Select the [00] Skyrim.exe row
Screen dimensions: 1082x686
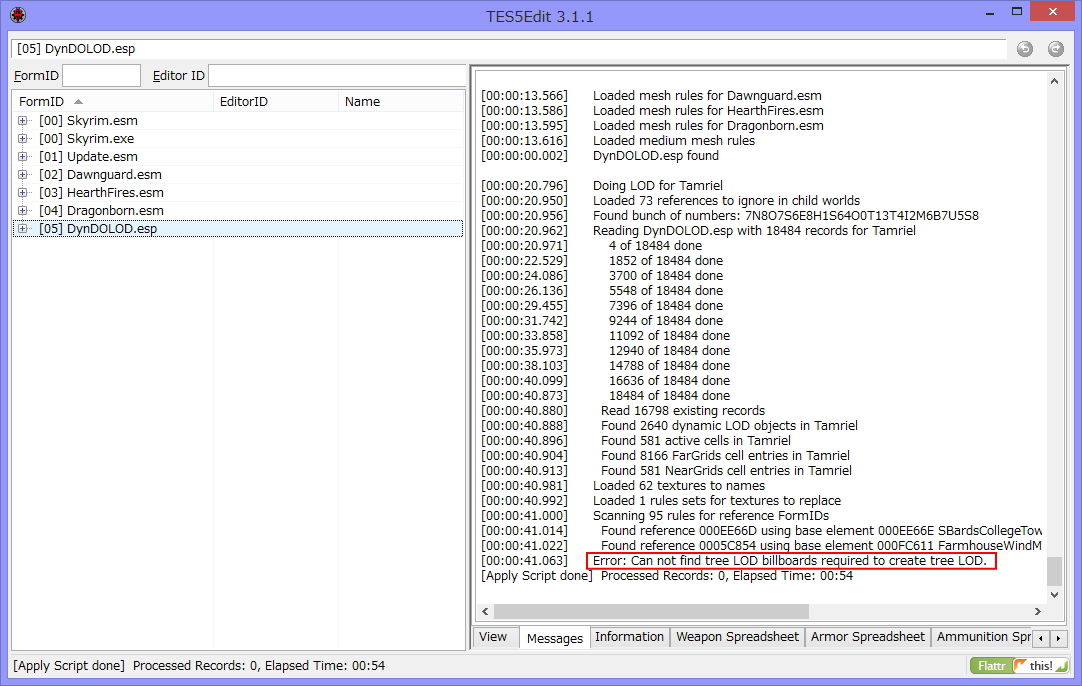(238, 139)
